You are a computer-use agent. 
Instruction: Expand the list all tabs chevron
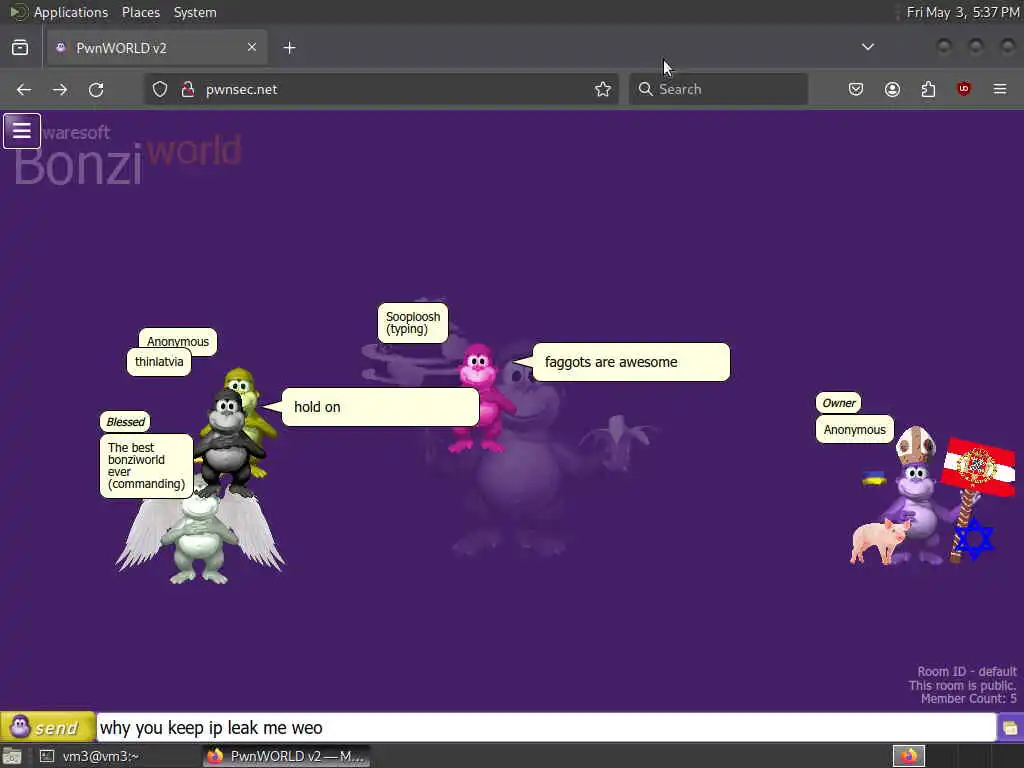868,47
